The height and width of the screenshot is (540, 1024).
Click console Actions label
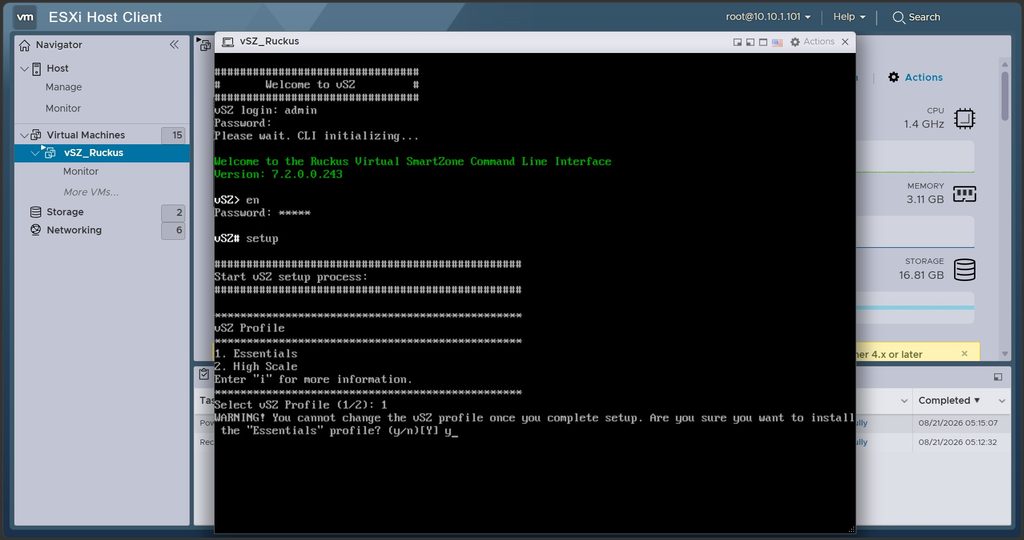point(819,42)
